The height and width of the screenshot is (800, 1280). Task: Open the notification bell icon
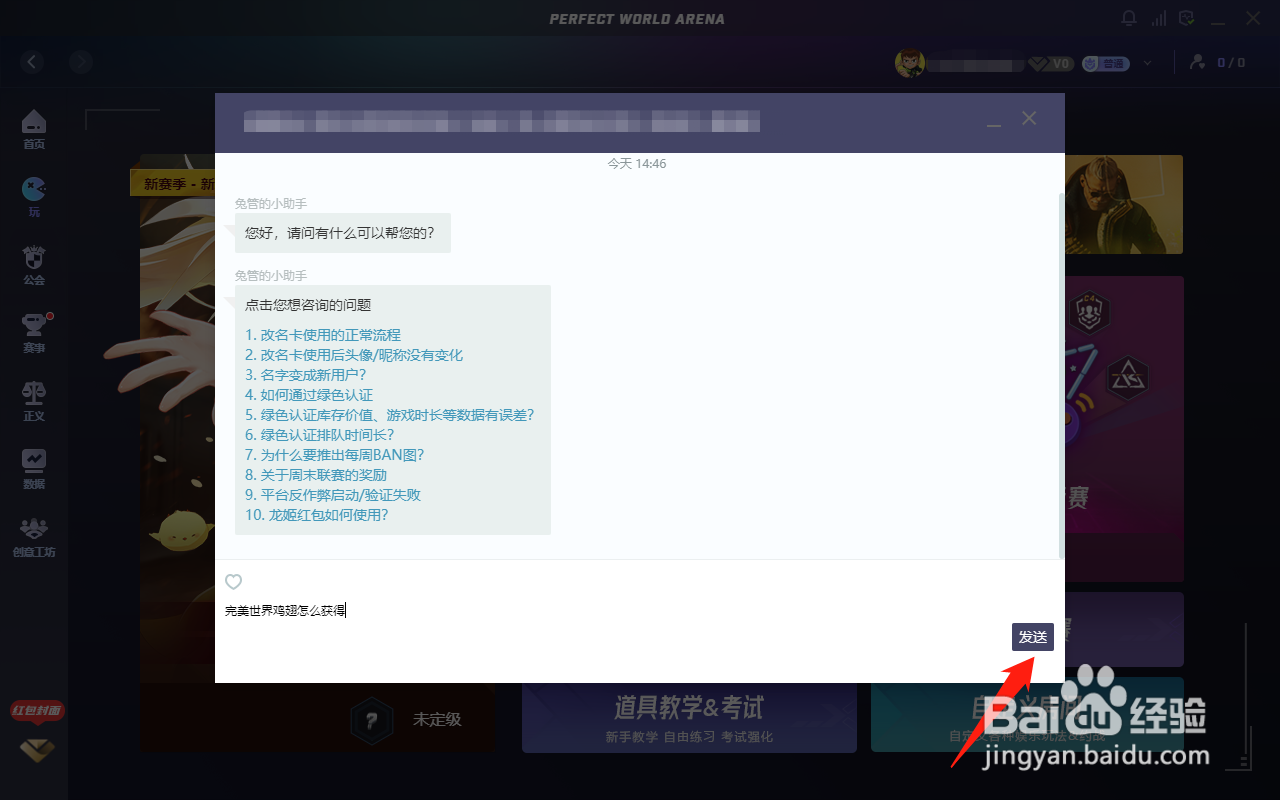pyautogui.click(x=1129, y=17)
